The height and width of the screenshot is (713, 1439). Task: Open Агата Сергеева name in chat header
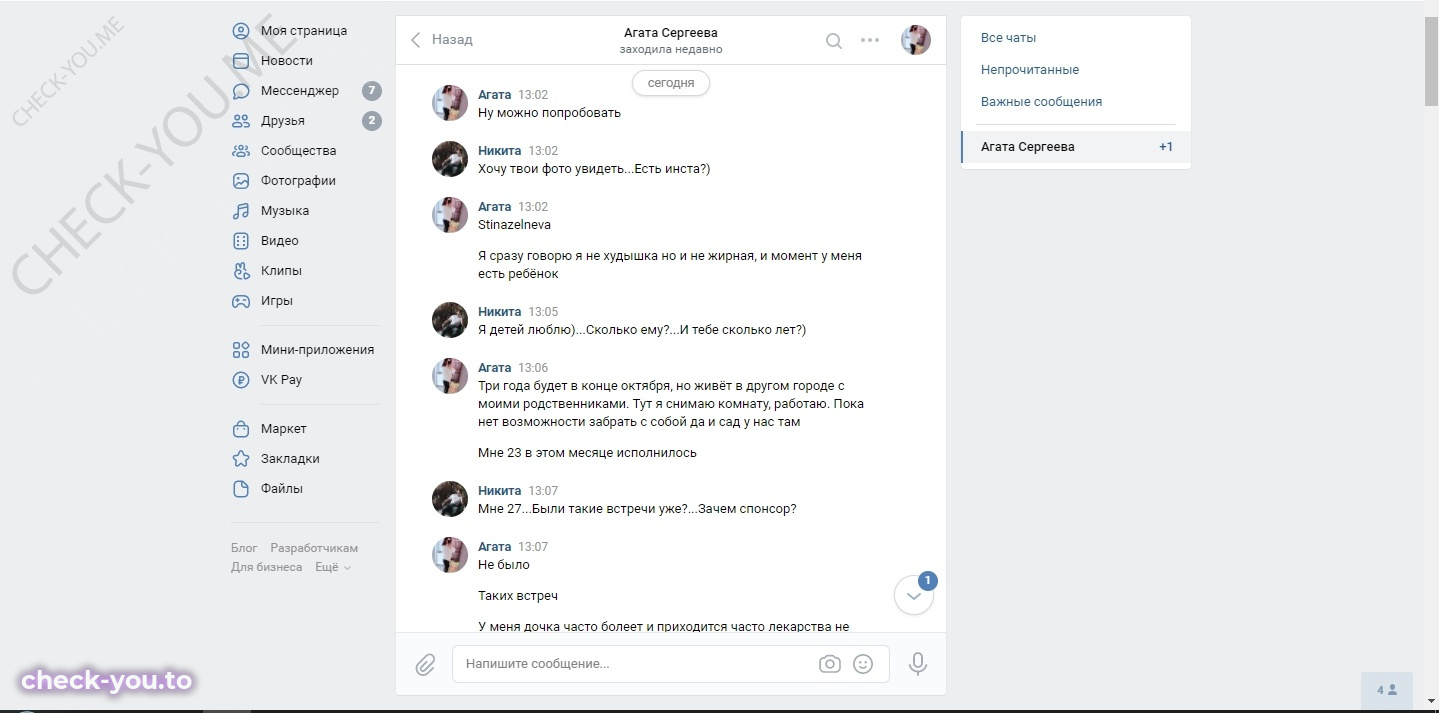[x=671, y=33]
